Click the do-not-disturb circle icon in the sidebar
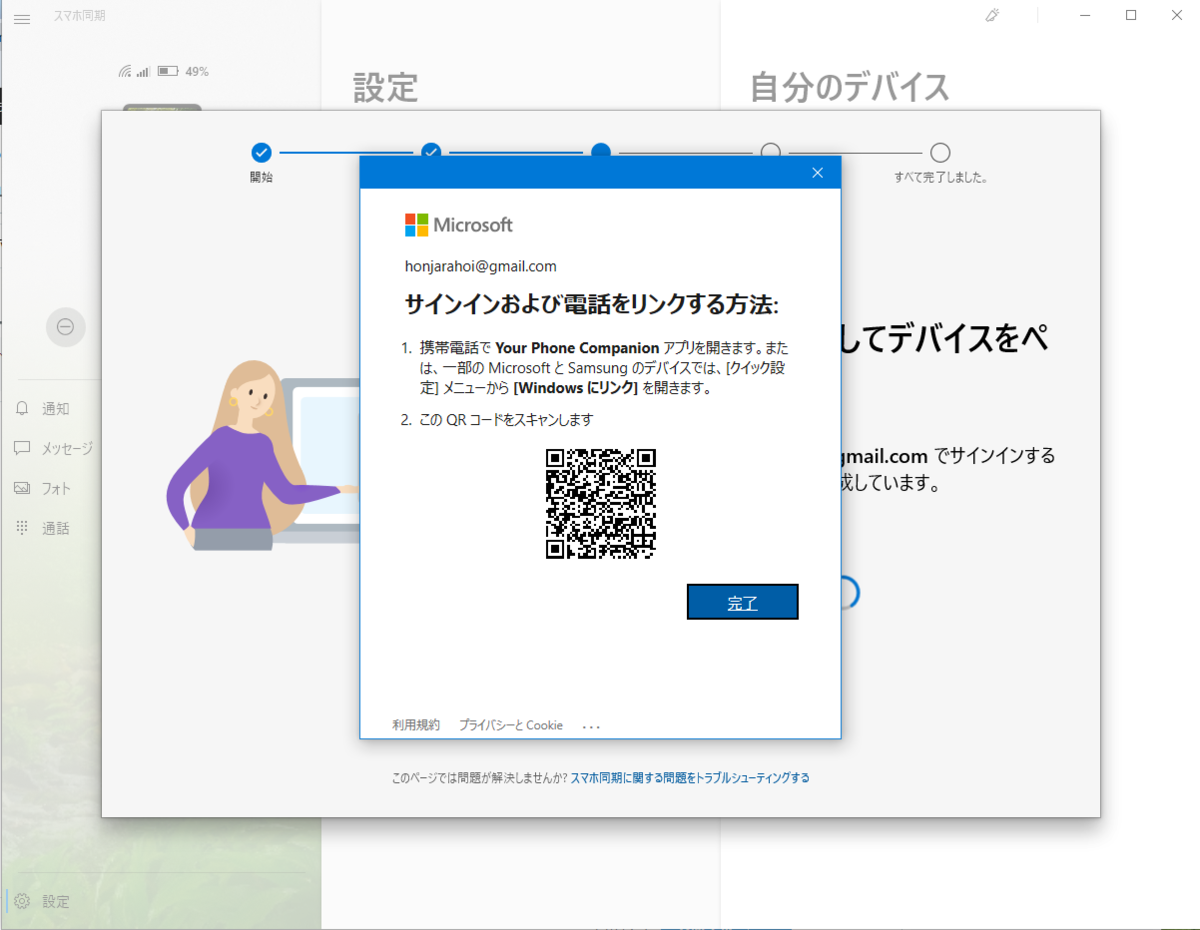This screenshot has height=930, width=1200. pos(65,327)
